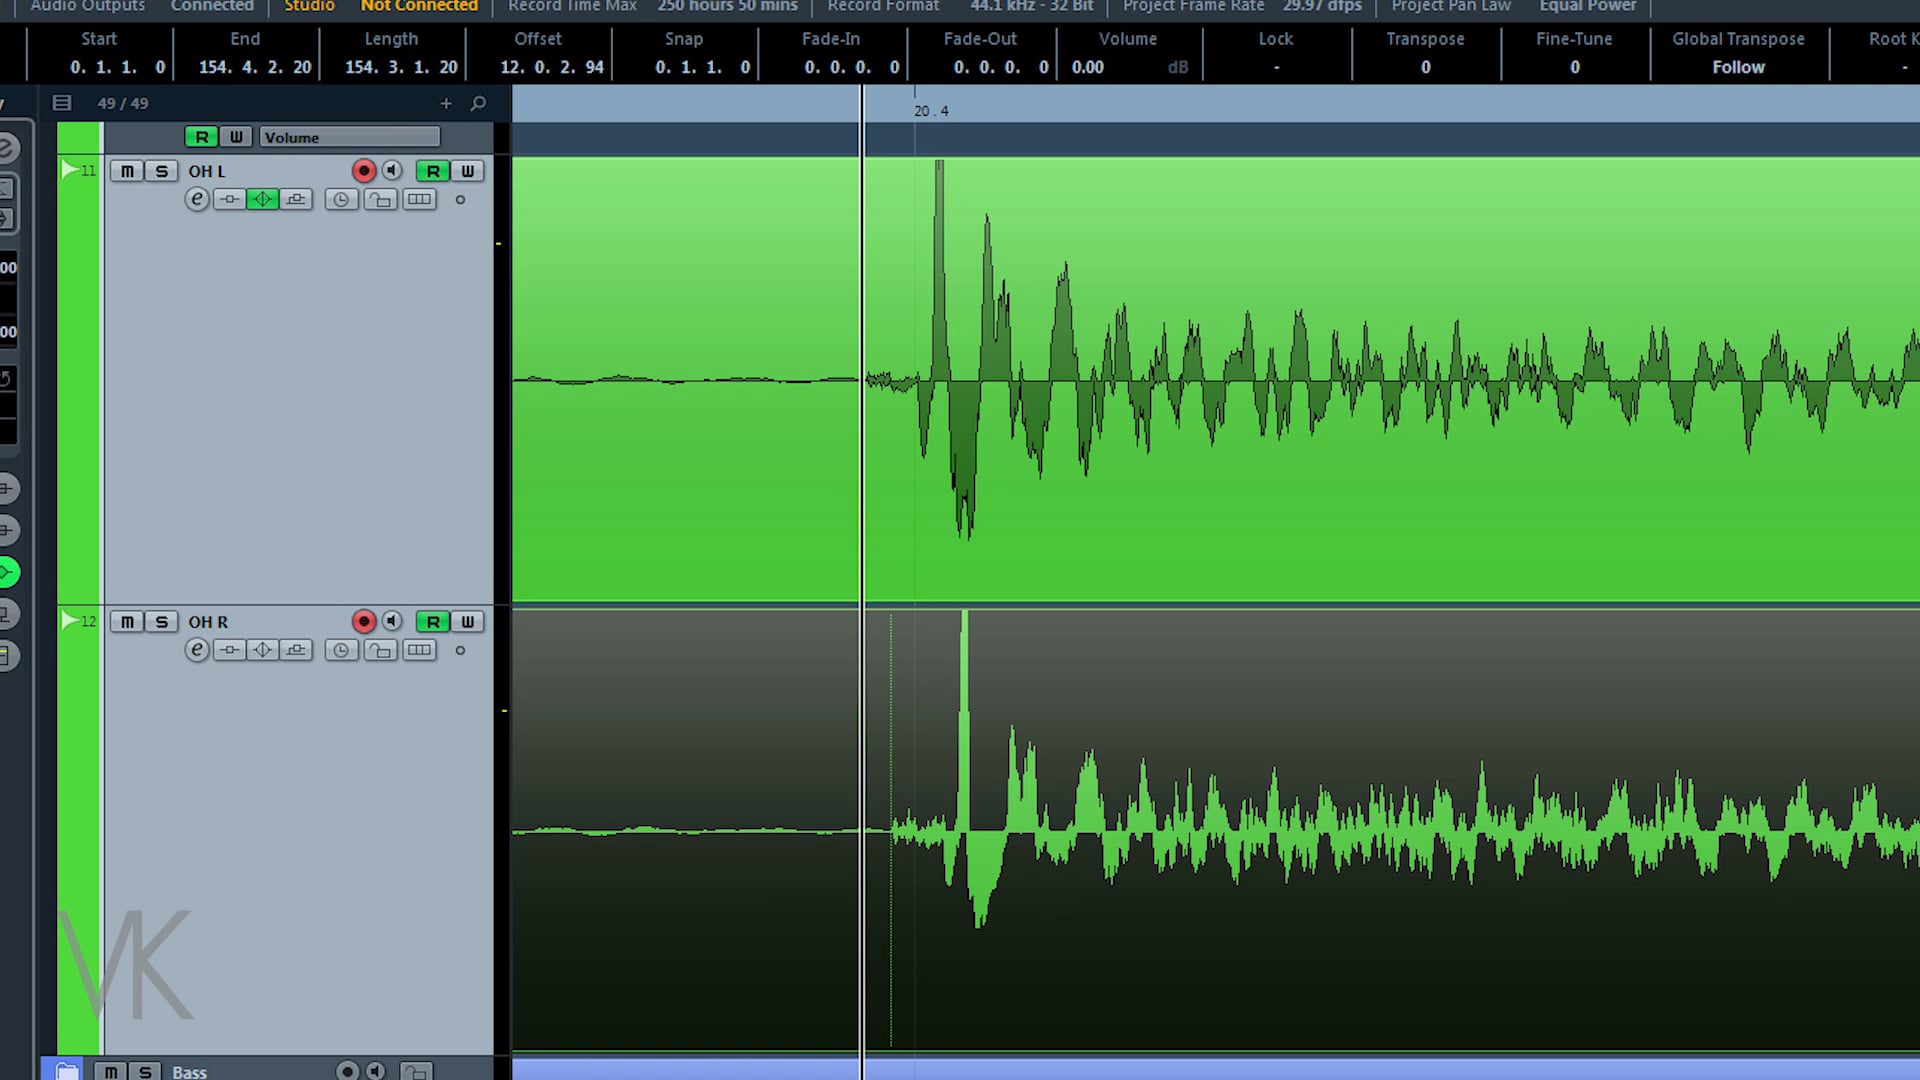The image size is (1920, 1080).
Task: Record-arm the OH R track
Action: 364,622
